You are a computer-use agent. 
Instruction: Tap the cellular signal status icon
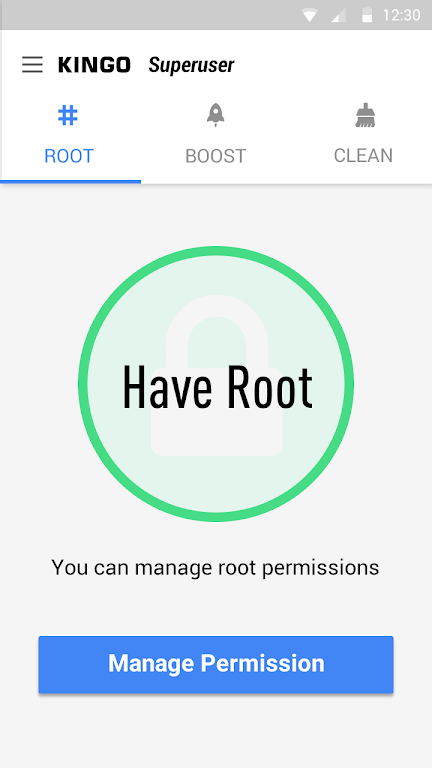[338, 16]
